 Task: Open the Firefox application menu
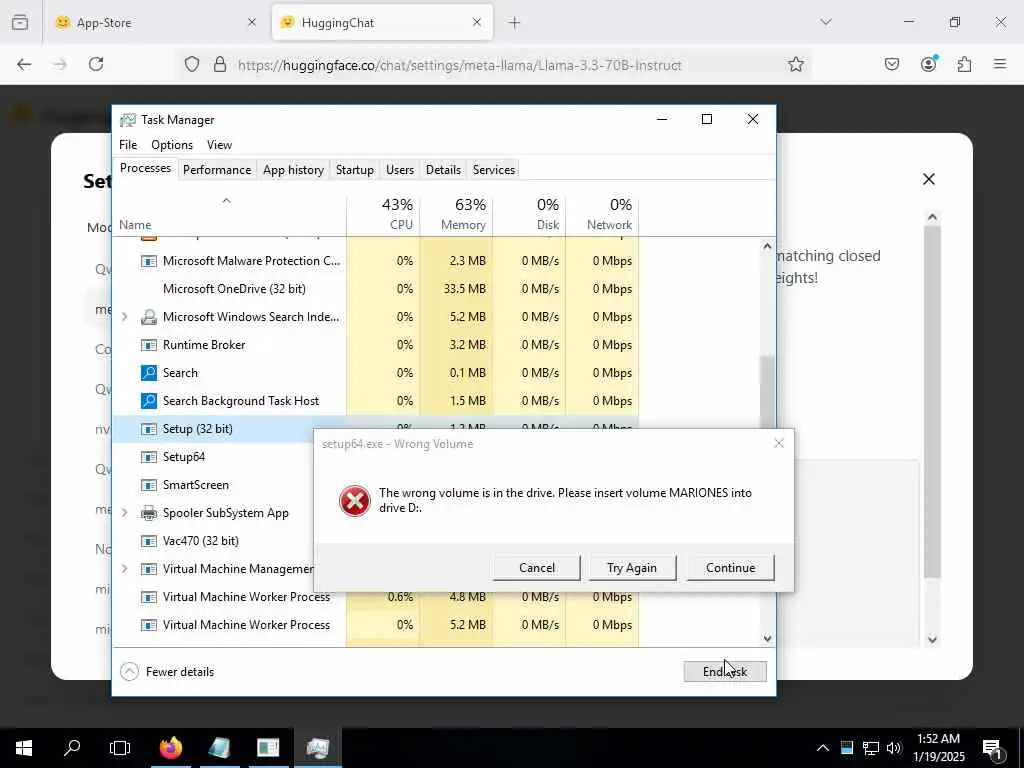point(1000,64)
